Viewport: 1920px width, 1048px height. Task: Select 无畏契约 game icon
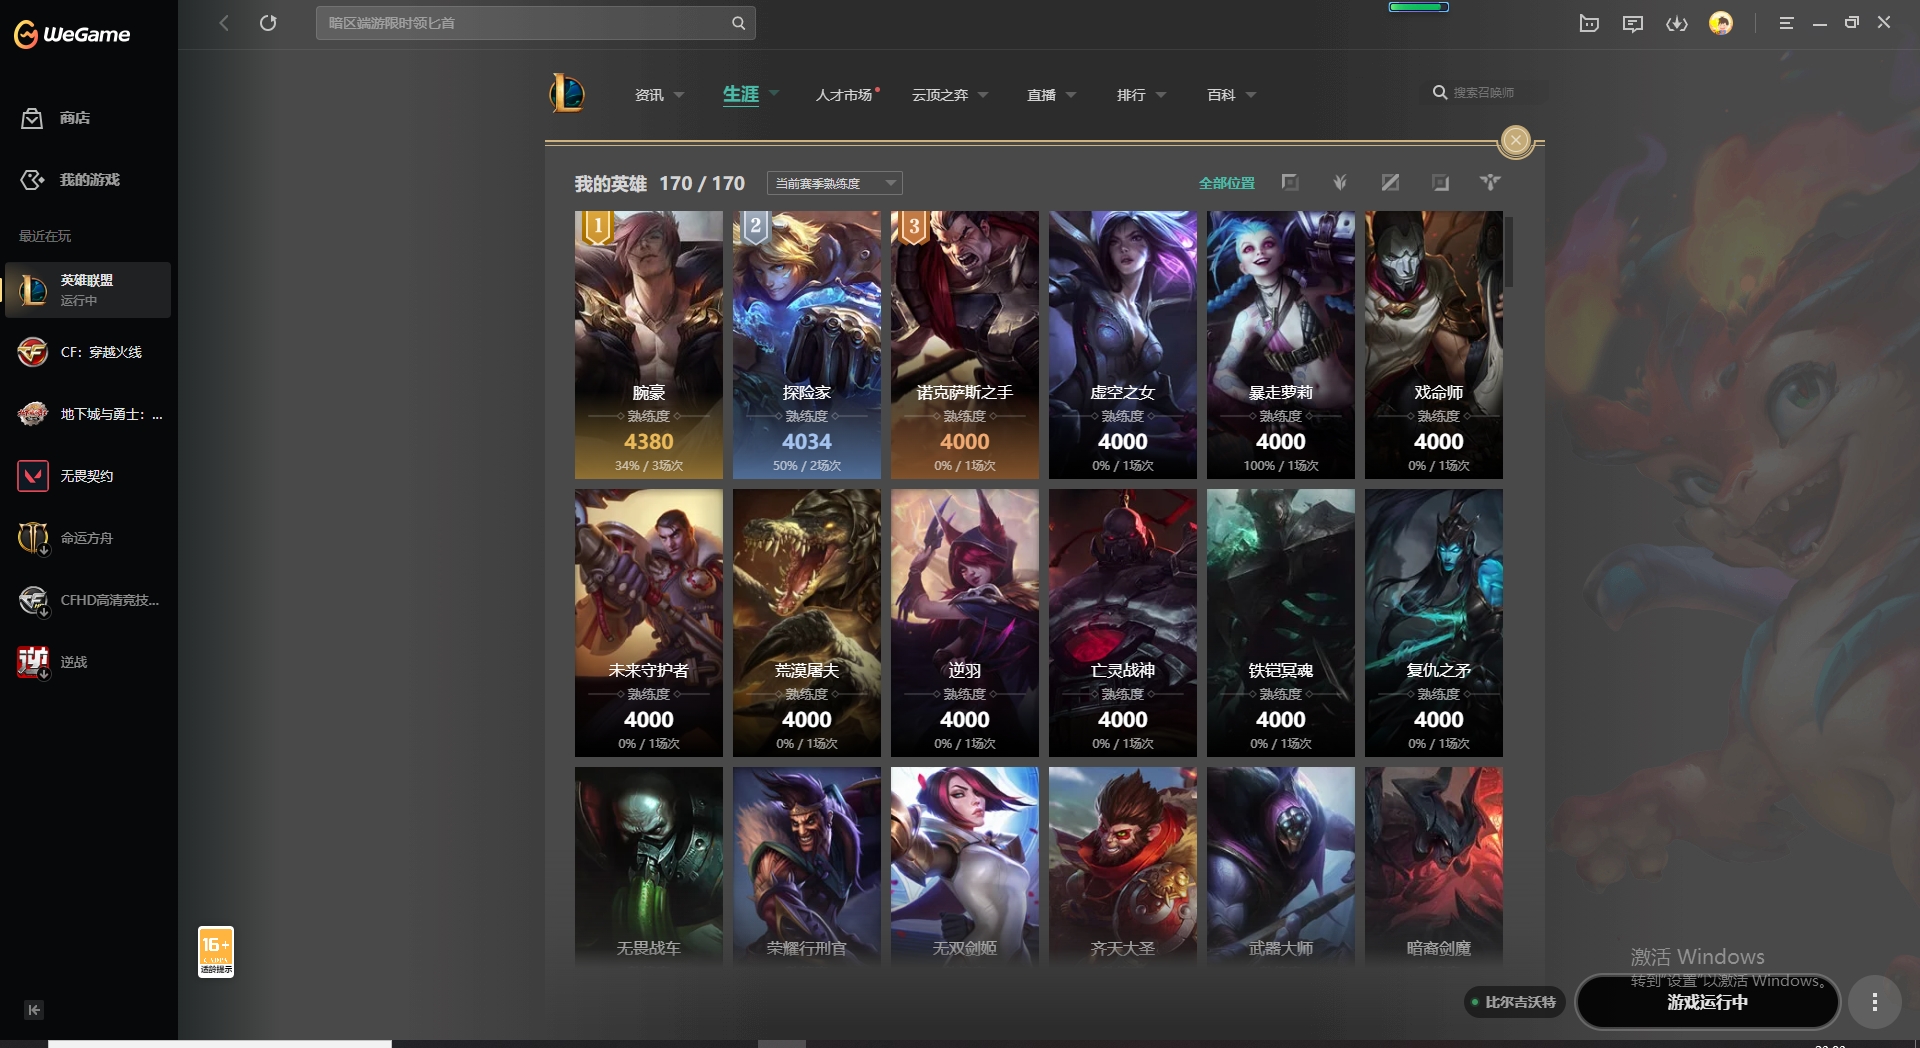pos(33,476)
